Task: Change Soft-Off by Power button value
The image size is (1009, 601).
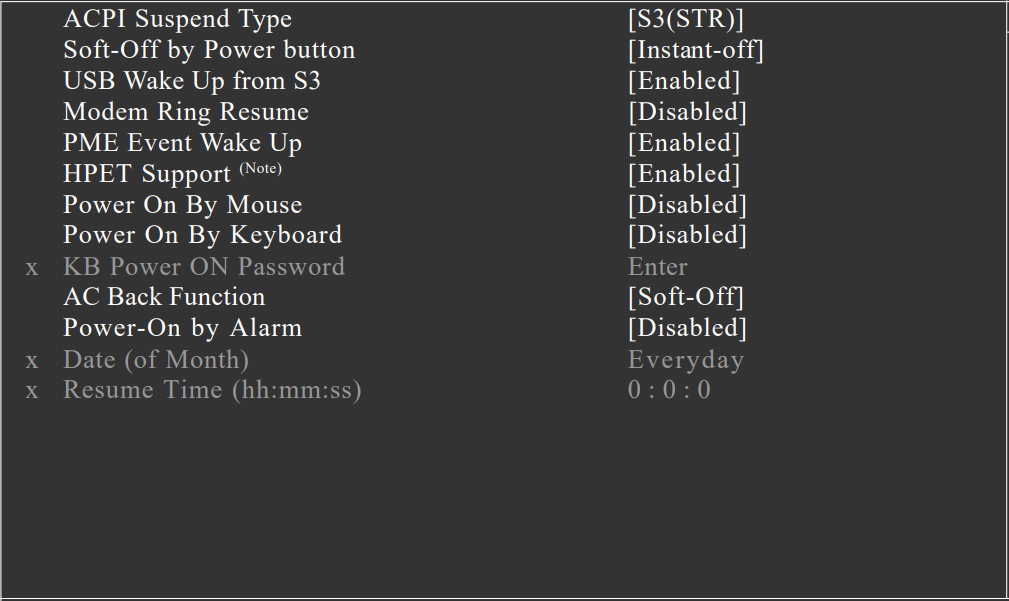Action: [209, 50]
